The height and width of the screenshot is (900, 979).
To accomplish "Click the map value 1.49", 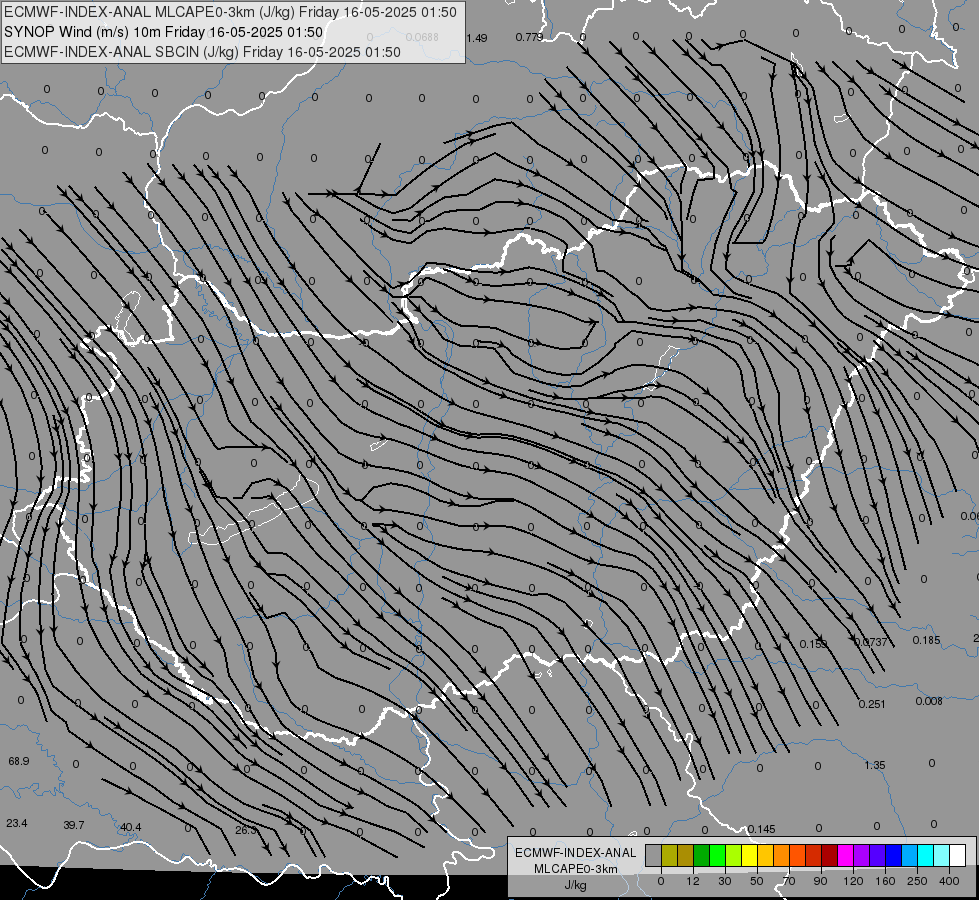I will (x=476, y=38).
